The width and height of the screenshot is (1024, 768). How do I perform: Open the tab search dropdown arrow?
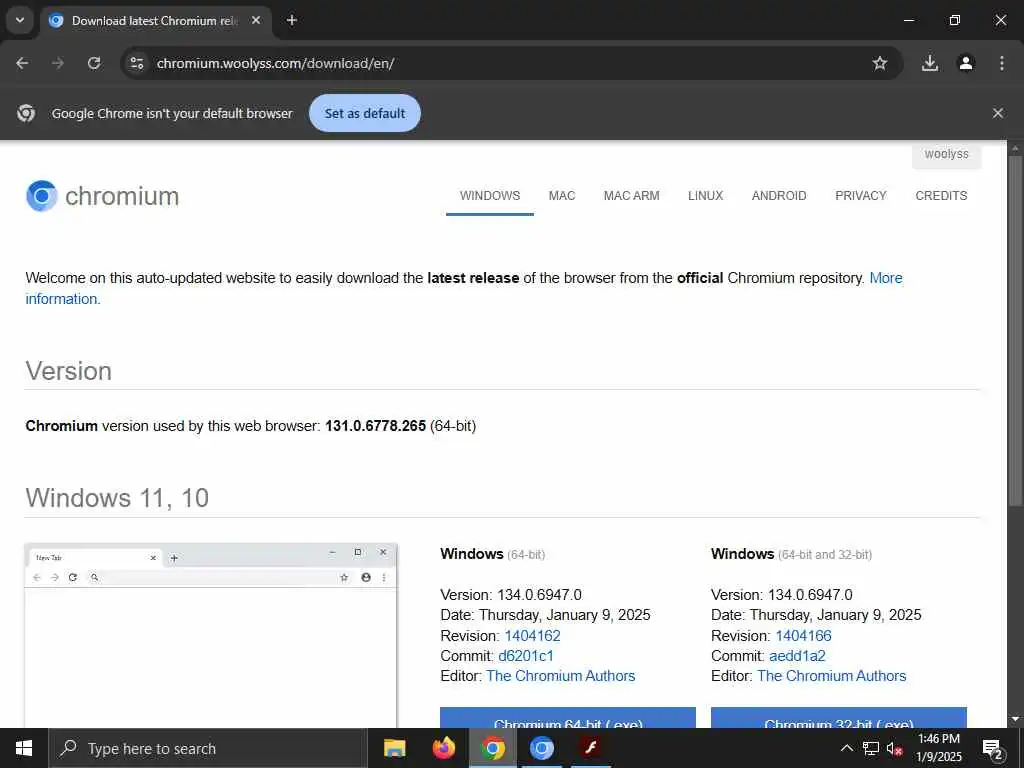(20, 20)
